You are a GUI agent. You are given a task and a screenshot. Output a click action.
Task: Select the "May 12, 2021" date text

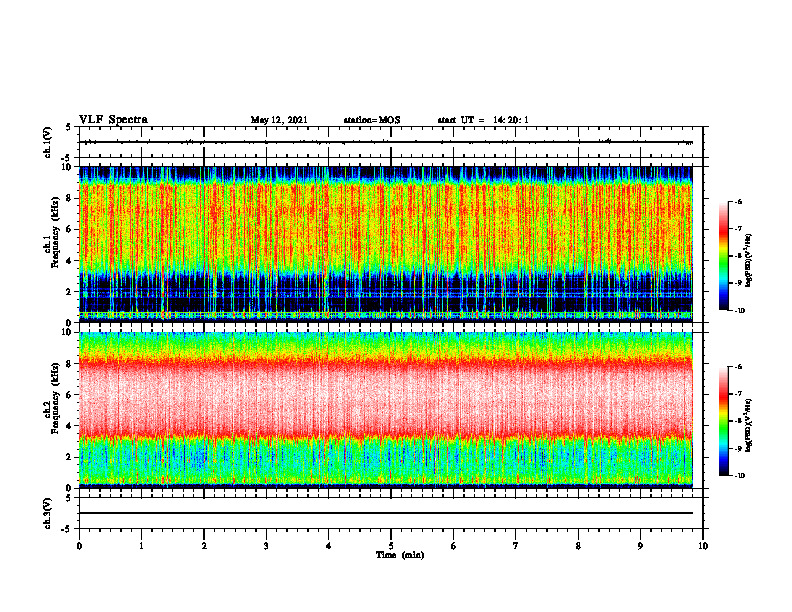click(279, 120)
